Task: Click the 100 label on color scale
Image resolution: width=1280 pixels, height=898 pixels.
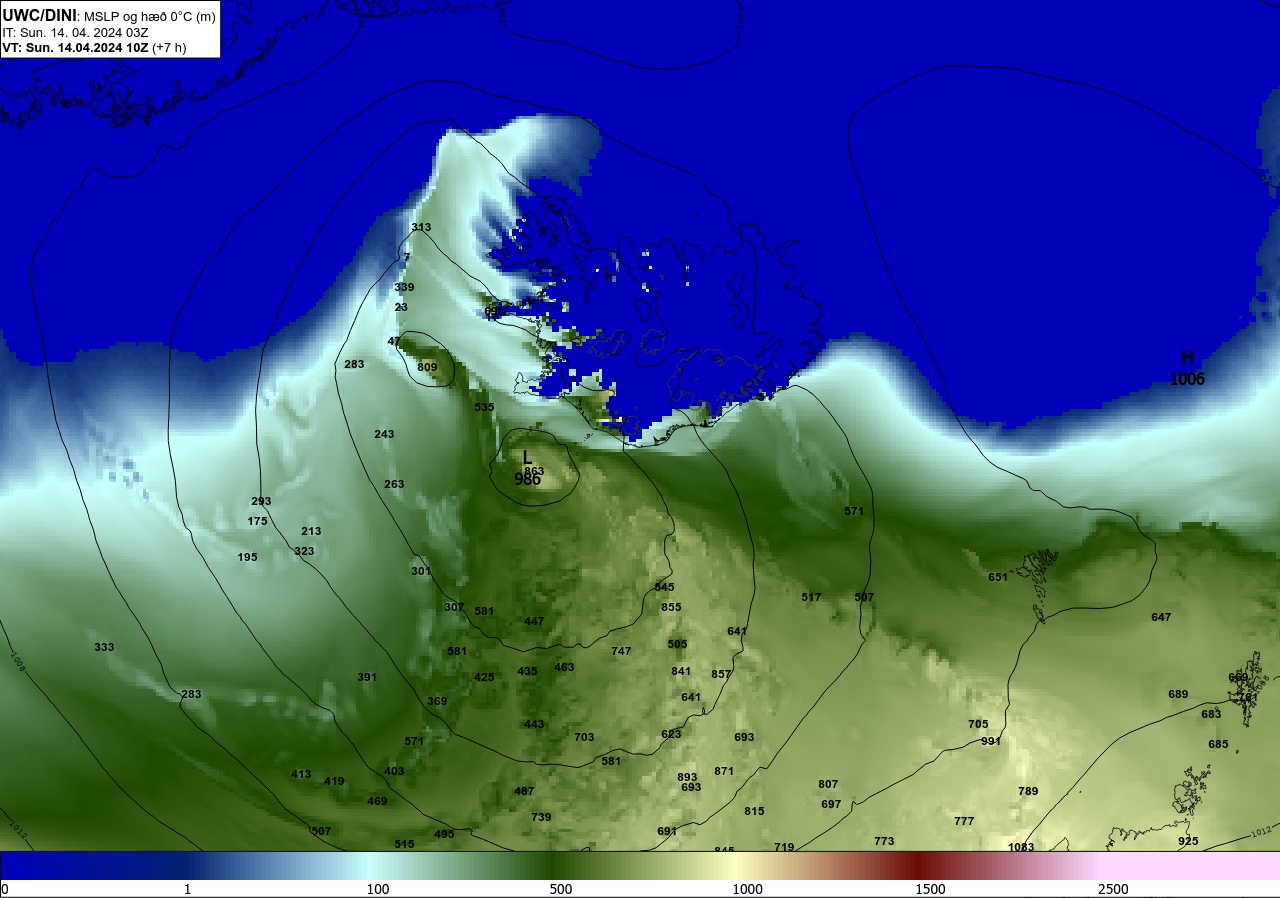Action: [x=378, y=889]
